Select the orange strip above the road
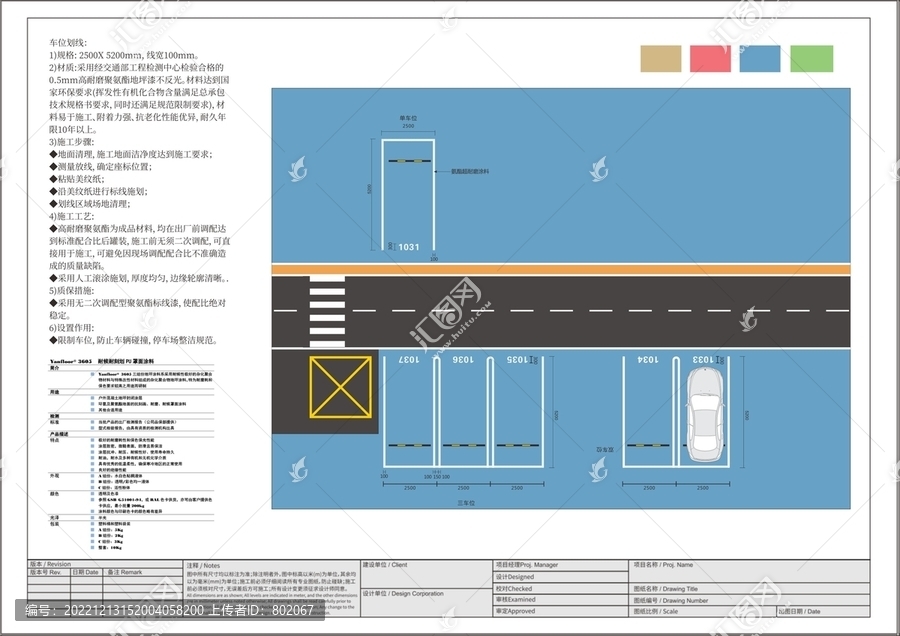The height and width of the screenshot is (636, 900). (x=561, y=269)
